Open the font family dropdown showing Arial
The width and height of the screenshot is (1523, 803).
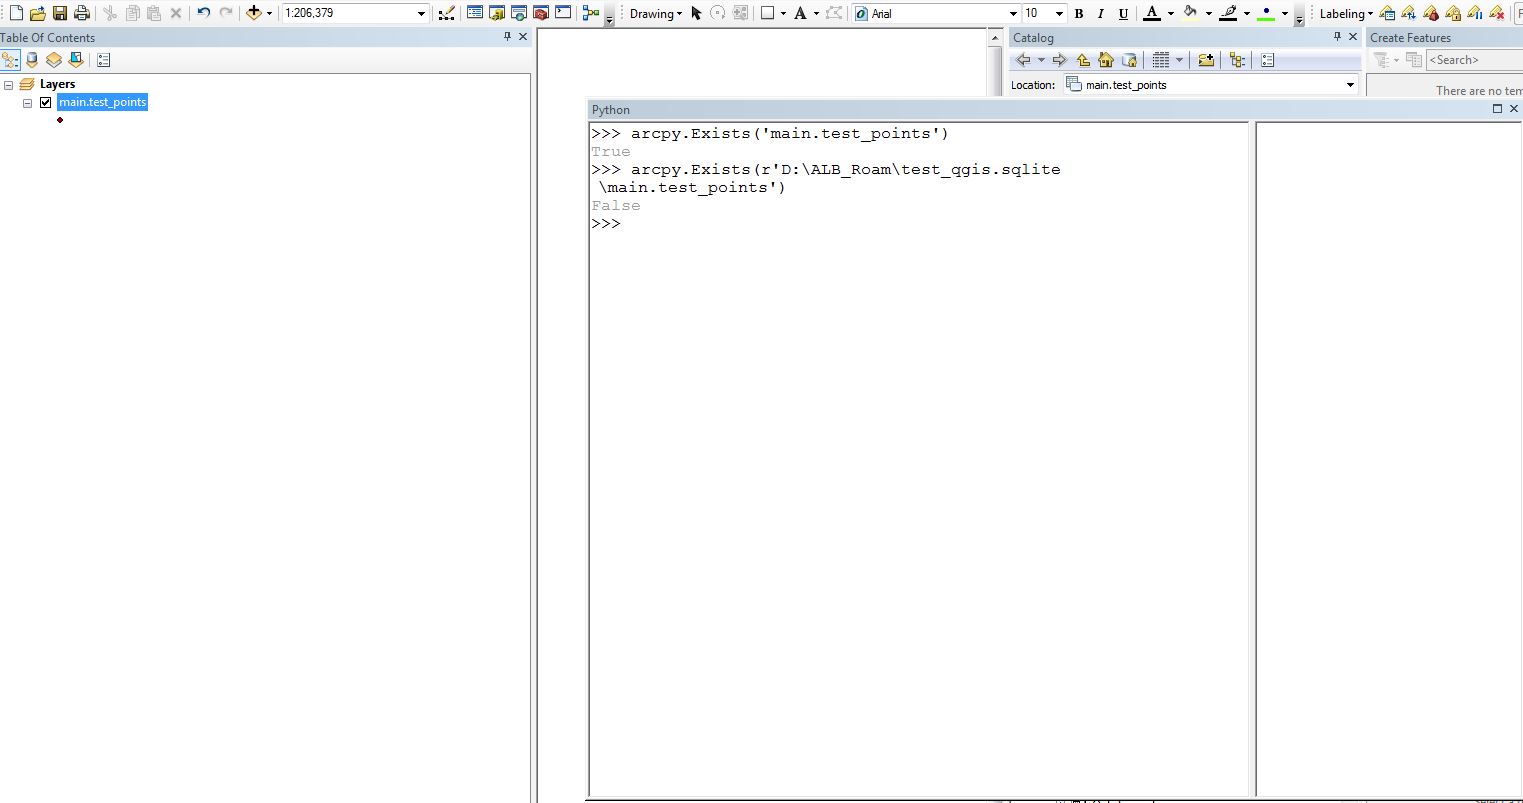click(1013, 13)
